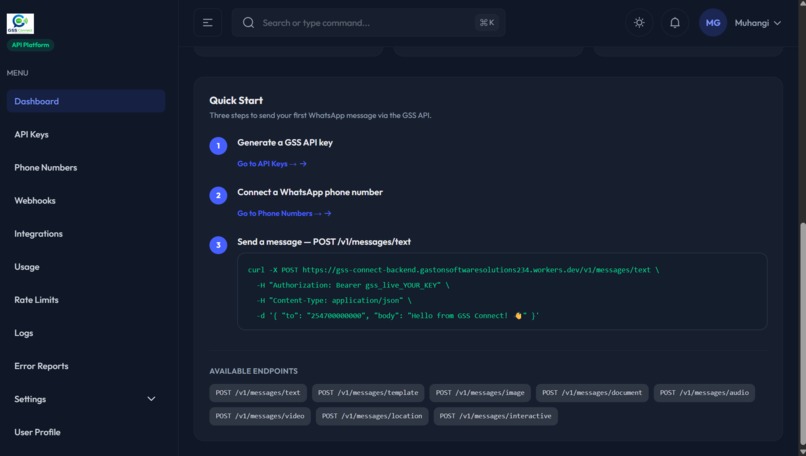This screenshot has width=806, height=456.
Task: Click the API Platform badge
Action: pos(30,45)
